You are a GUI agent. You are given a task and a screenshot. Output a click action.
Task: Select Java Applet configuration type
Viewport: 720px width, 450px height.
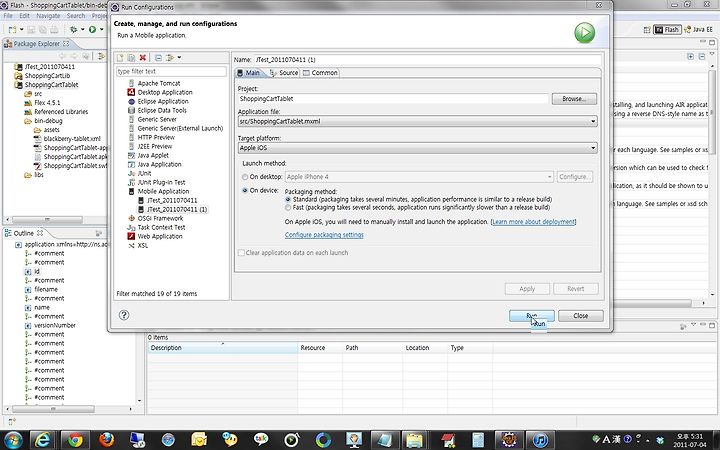(x=153, y=155)
